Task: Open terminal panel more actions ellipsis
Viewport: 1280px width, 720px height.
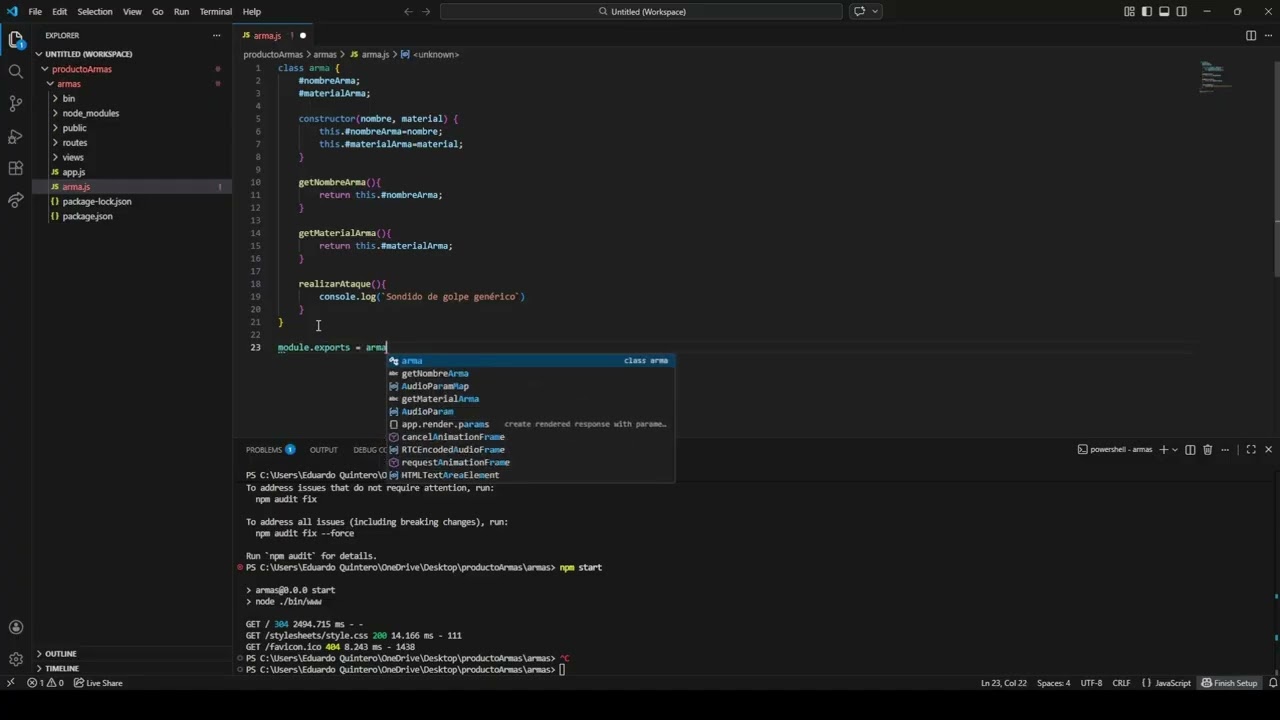Action: click(x=1224, y=450)
